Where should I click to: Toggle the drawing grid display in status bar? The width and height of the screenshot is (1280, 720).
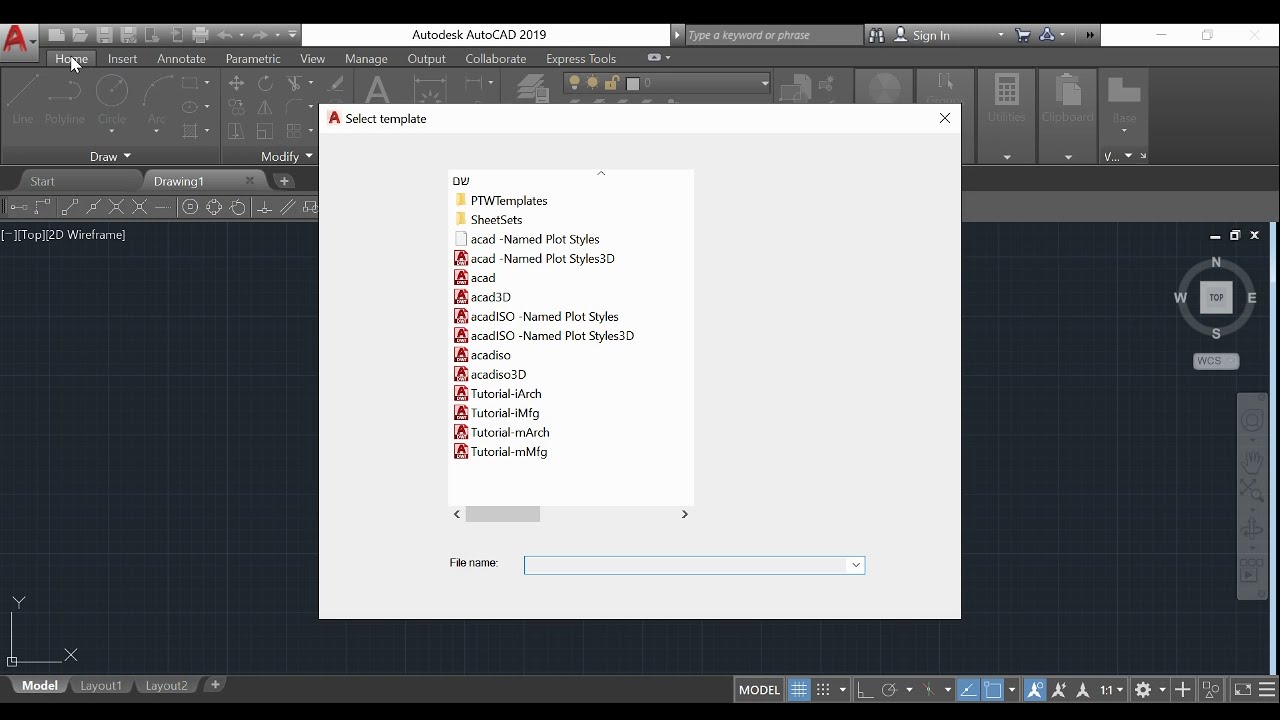coord(798,690)
